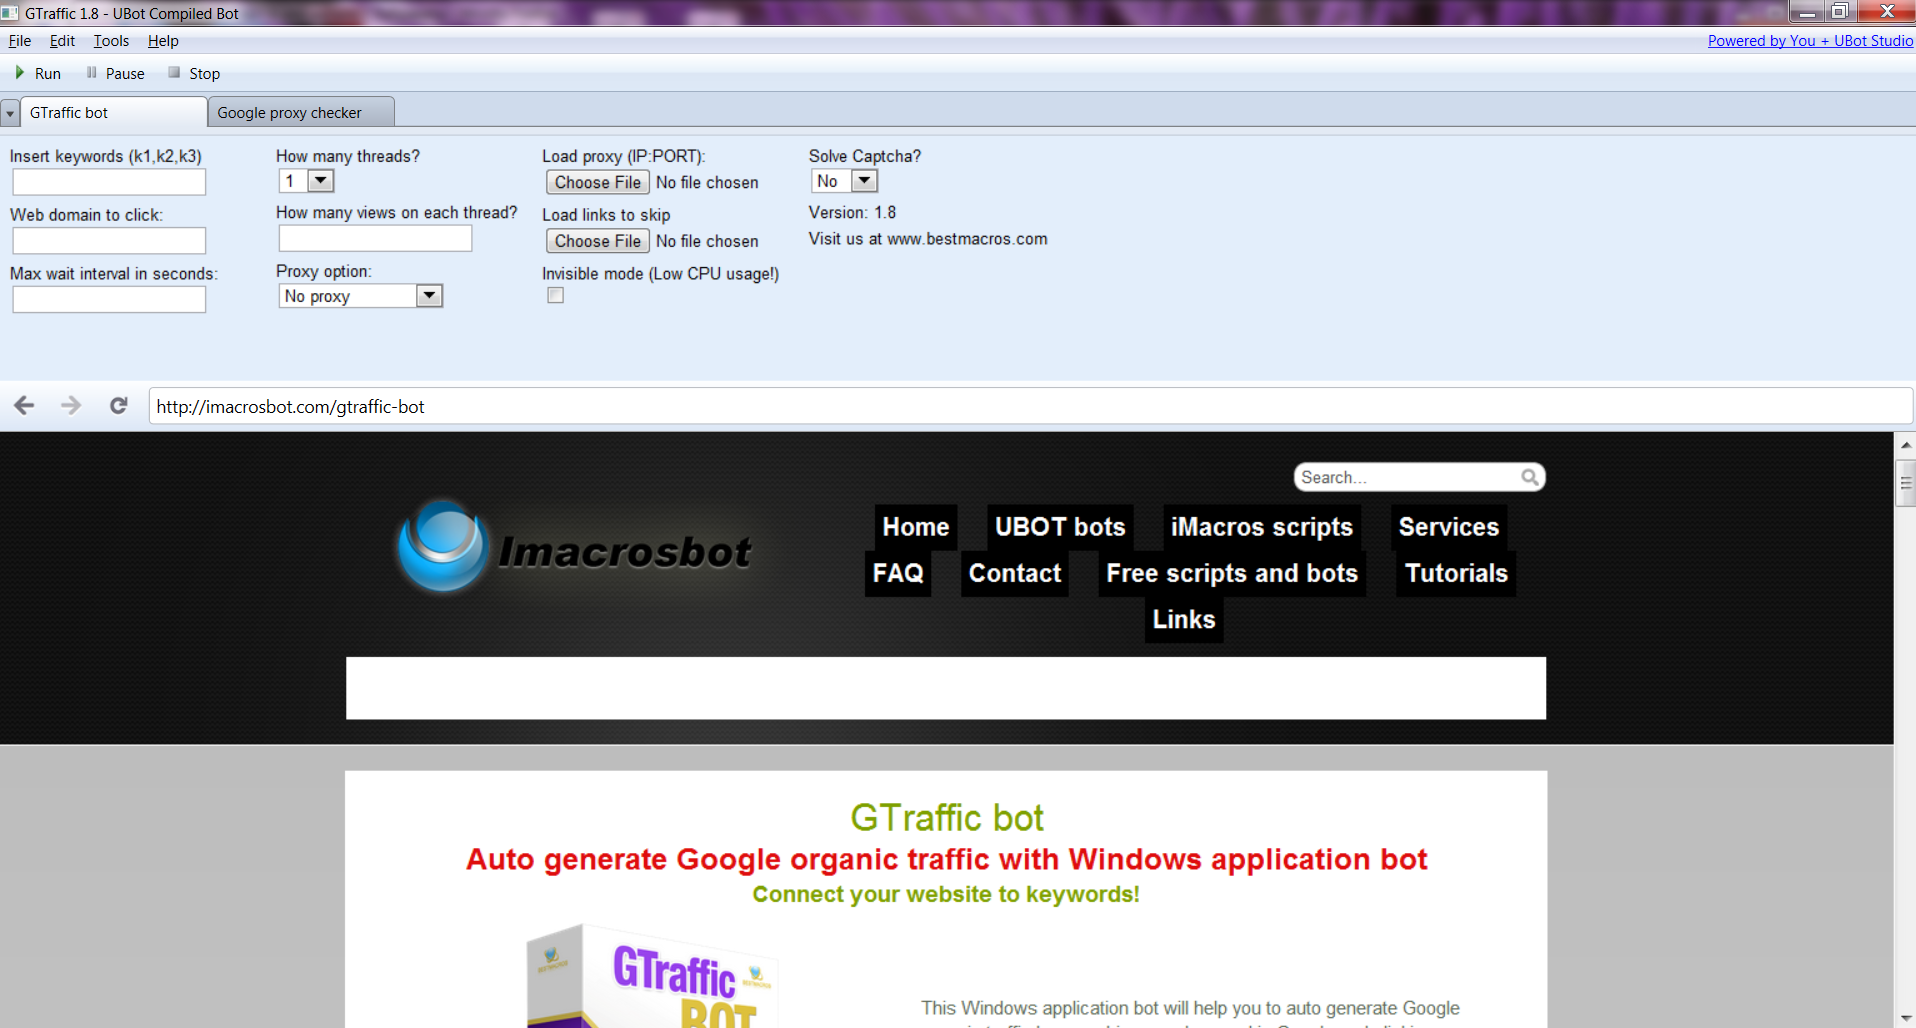
Task: Click the views on each thread field
Action: 375,238
